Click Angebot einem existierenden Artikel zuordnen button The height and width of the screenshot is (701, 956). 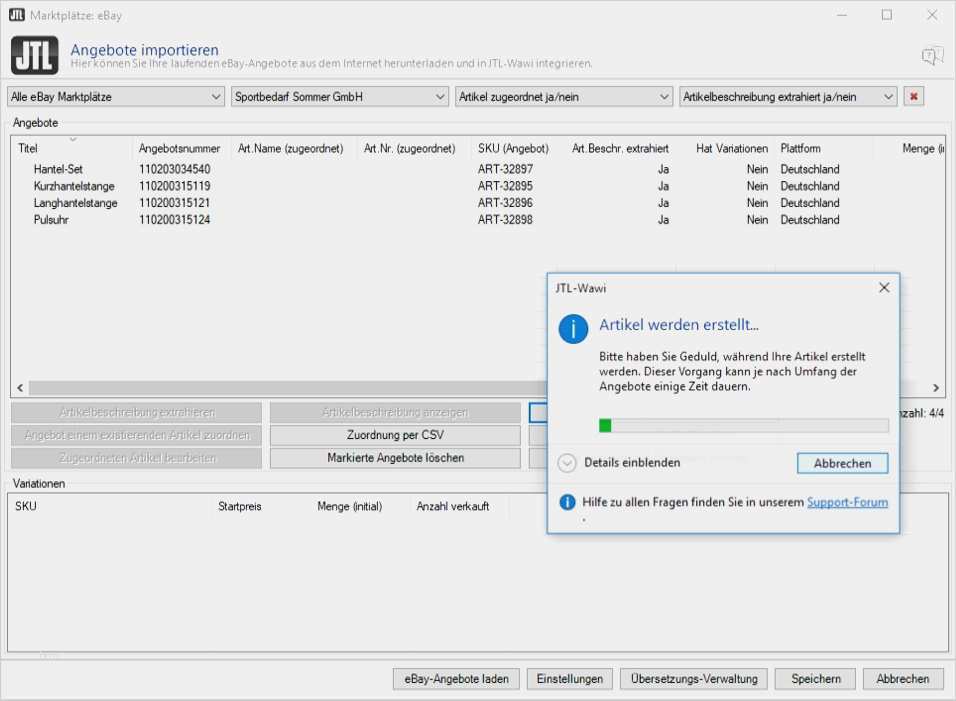(x=137, y=435)
